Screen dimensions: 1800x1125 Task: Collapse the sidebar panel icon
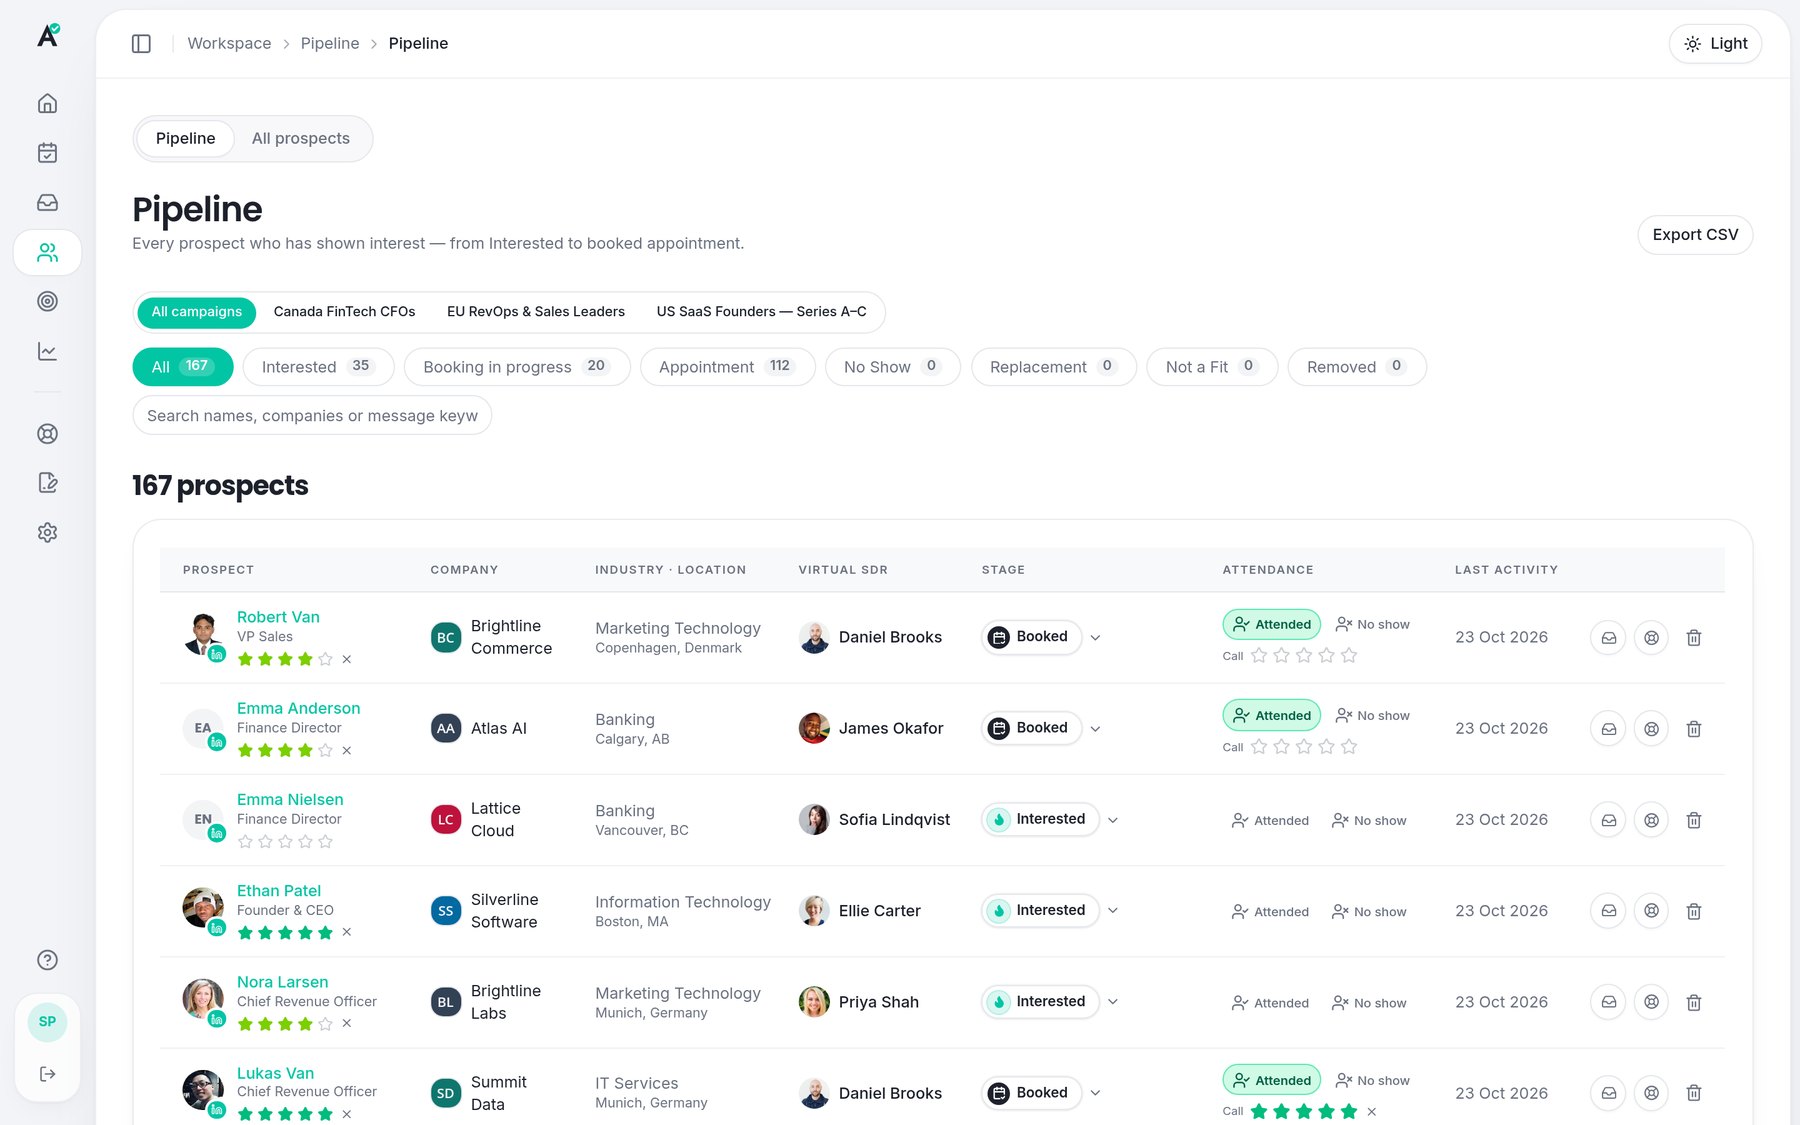[x=141, y=43]
